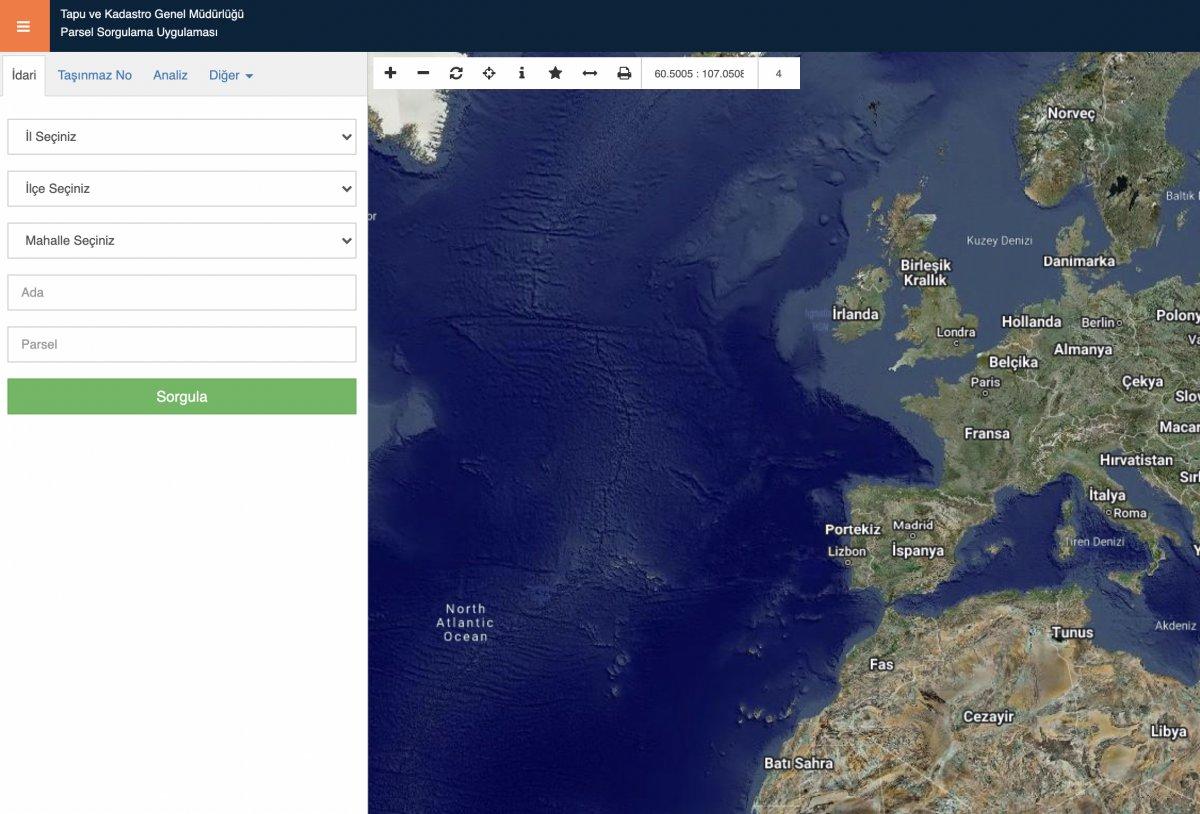Select the info query tool

[x=522, y=73]
